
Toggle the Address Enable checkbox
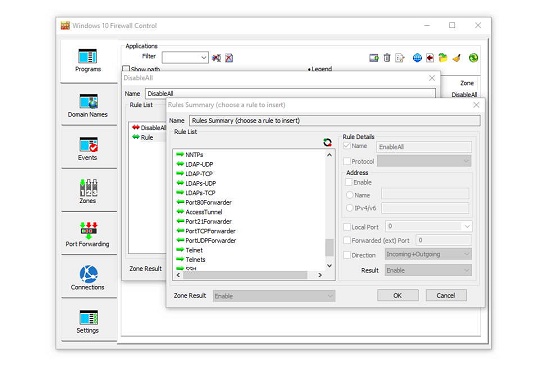(x=349, y=182)
